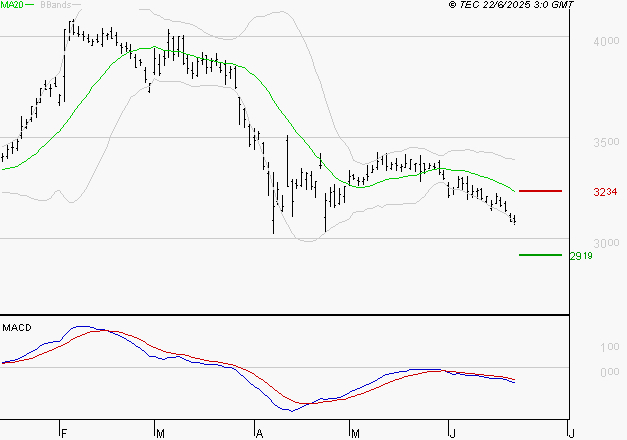Select the MACD indicator panel label
Viewport: 627px width, 440px height.
click(16, 327)
